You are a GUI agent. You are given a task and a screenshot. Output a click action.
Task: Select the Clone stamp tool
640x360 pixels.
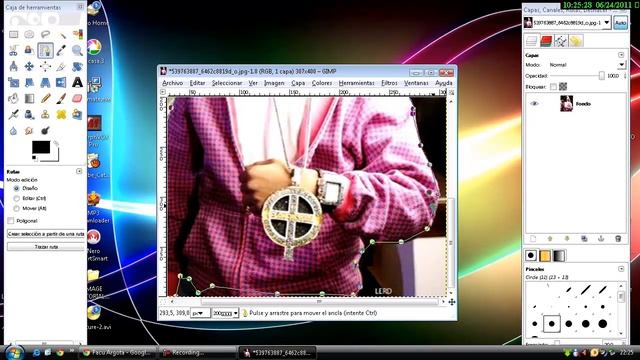(x=45, y=114)
